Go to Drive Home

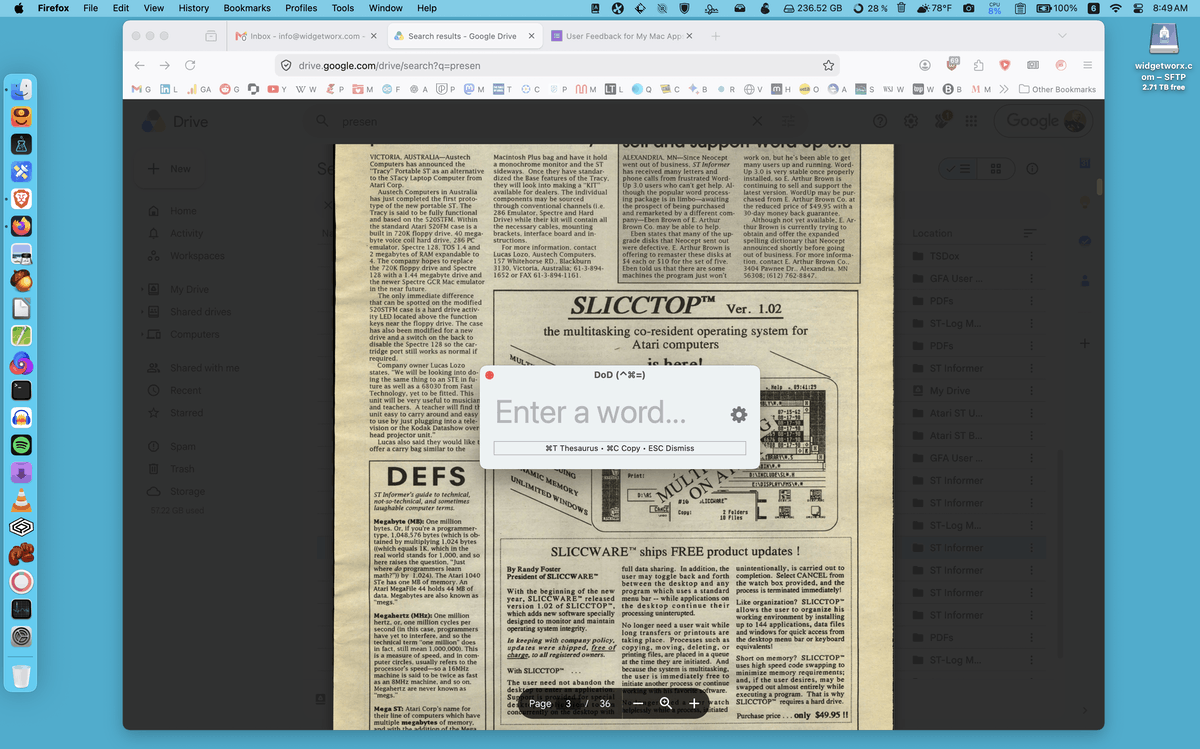(x=183, y=211)
